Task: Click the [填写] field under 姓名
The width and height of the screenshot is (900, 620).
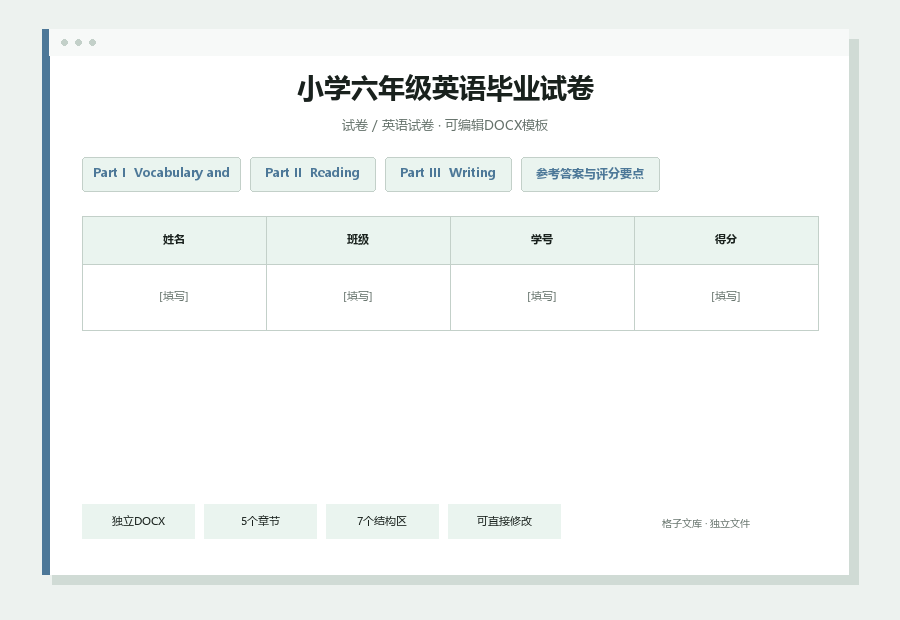Action: coord(174,297)
